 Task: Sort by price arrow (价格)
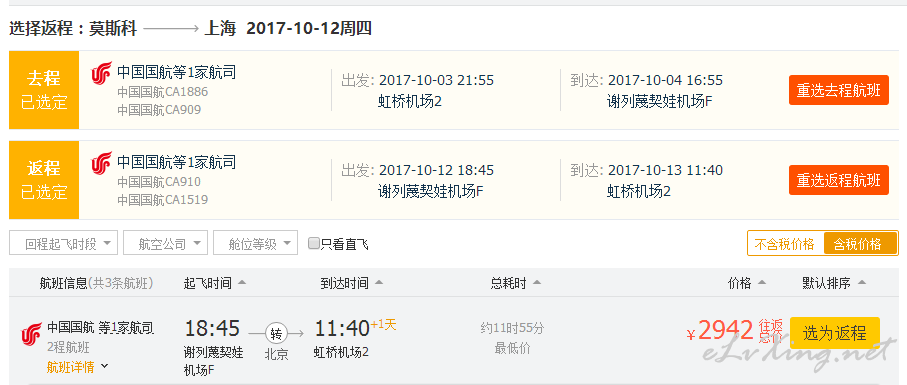pos(761,283)
